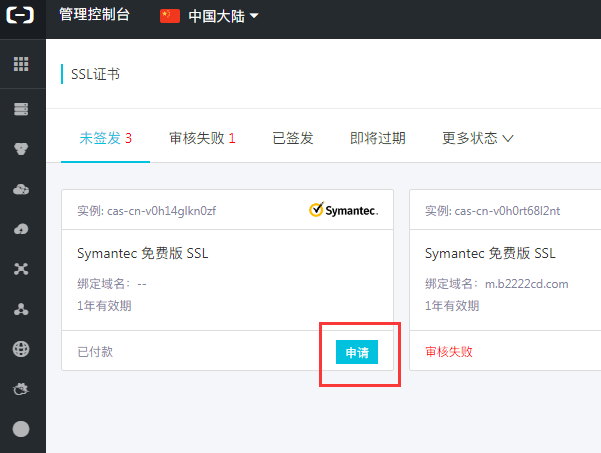This screenshot has height=453, width=601.
Task: Expand the 更多状态 status dropdown
Action: (477, 138)
